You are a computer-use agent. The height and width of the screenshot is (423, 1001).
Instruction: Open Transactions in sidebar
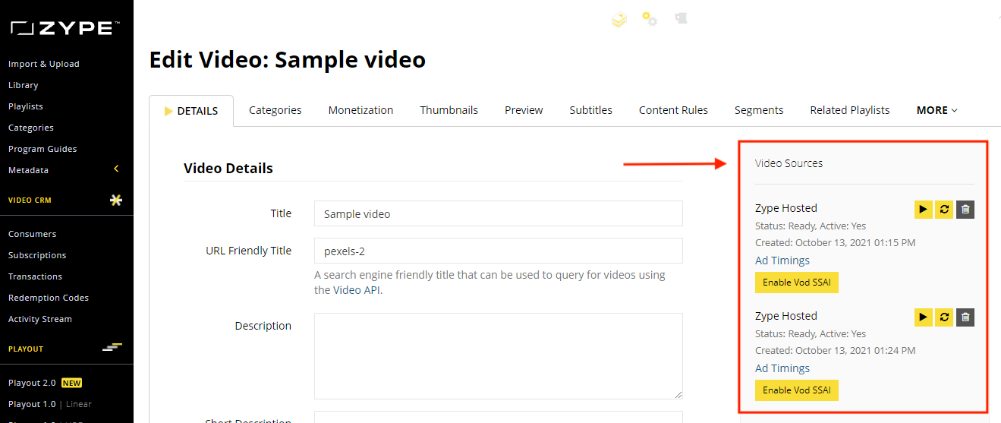coord(35,276)
